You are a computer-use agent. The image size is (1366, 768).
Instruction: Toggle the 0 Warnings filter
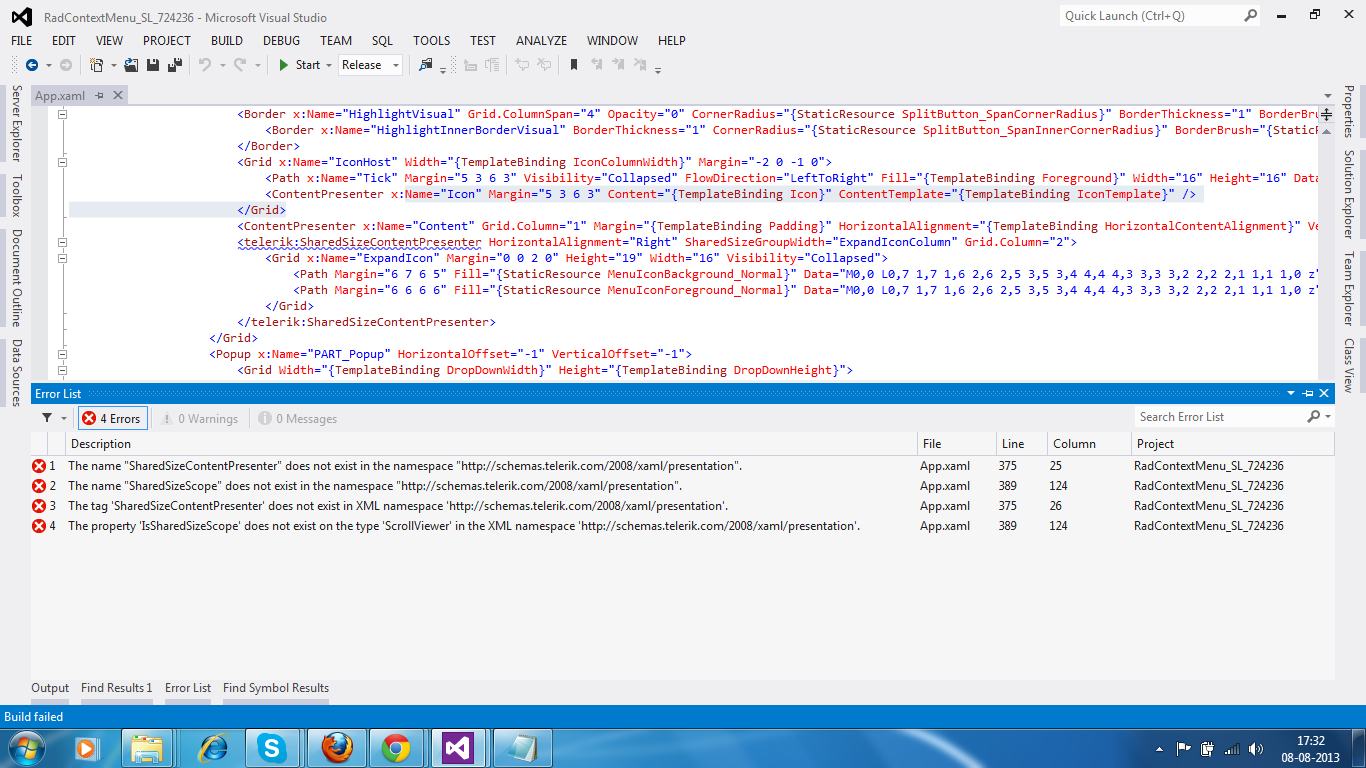coord(199,418)
